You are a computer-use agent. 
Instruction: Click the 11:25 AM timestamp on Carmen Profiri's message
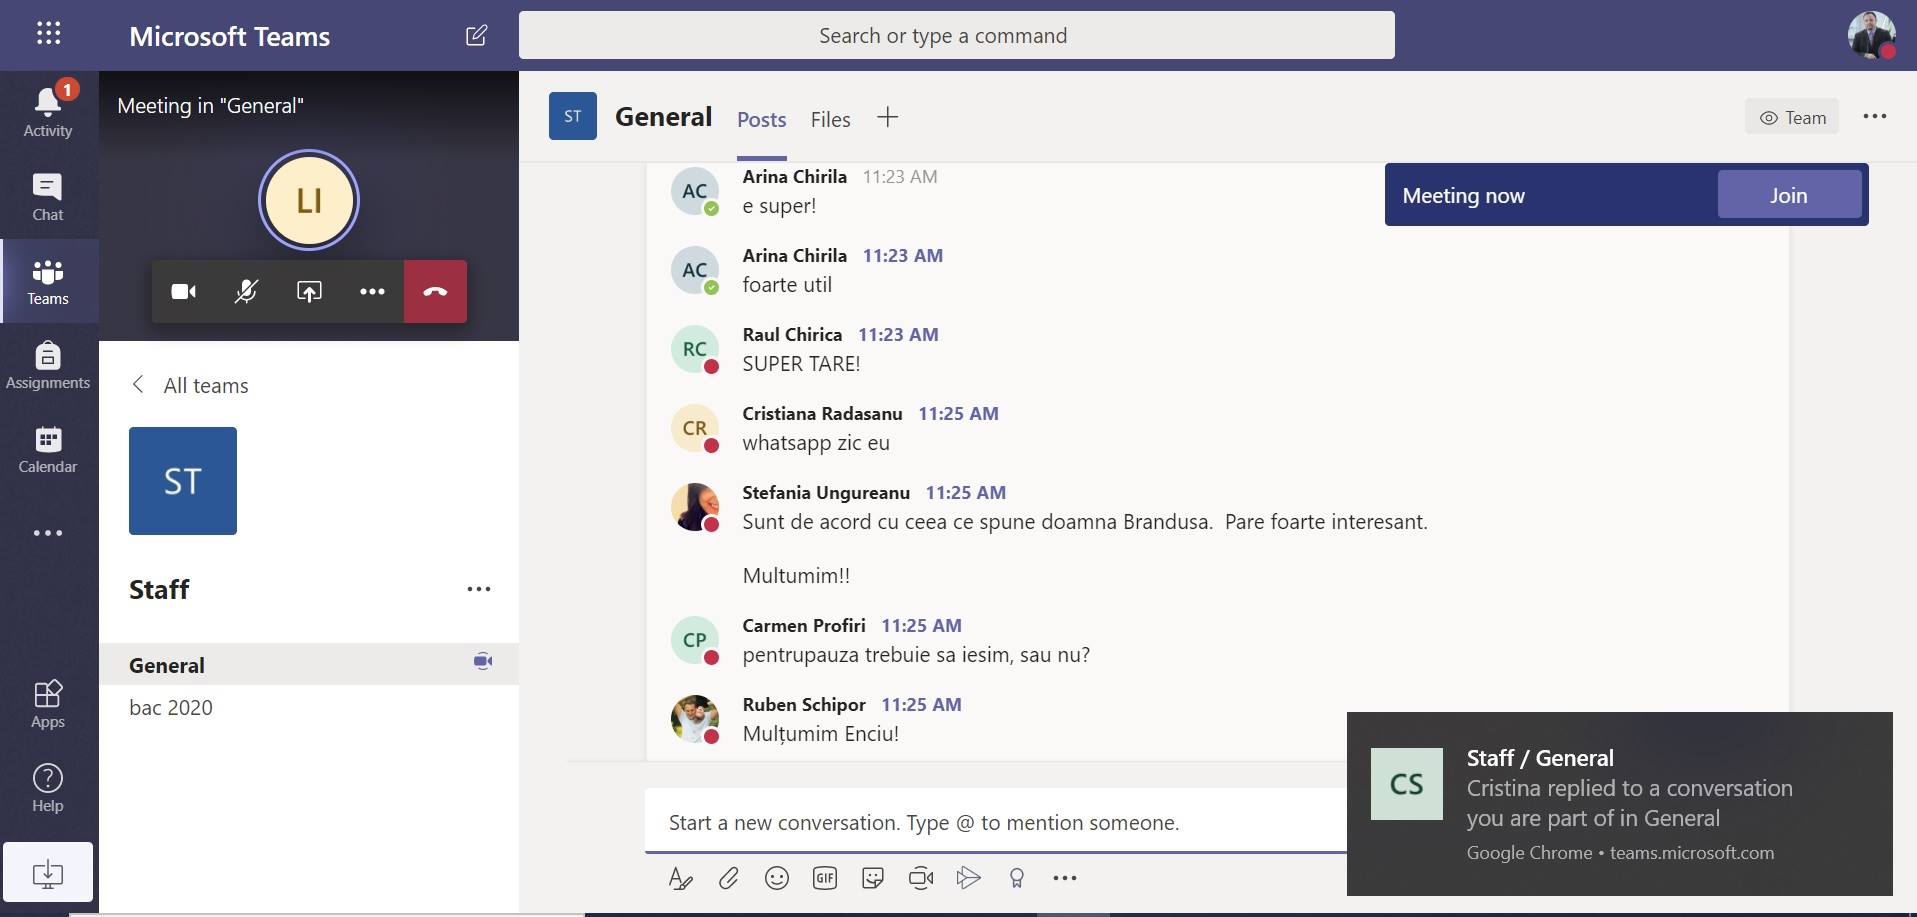[921, 625]
